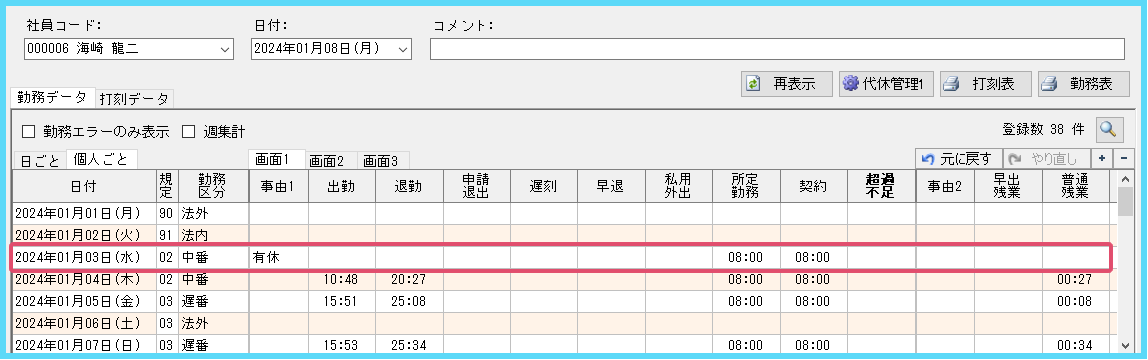Switch to the 打刻データ tab
Viewport: 1148px width, 360px height.
pyautogui.click(x=135, y=99)
